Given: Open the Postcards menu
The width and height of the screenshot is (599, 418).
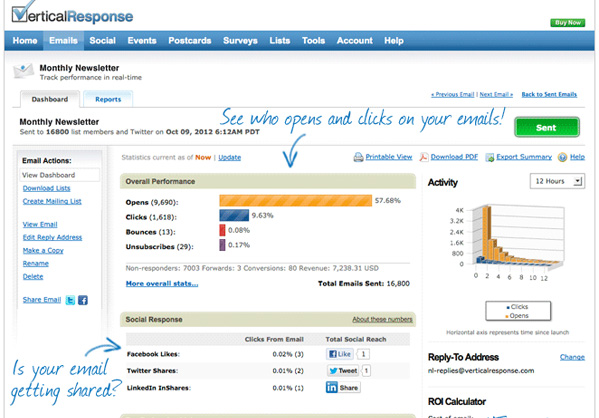Looking at the screenshot, I should coord(190,41).
